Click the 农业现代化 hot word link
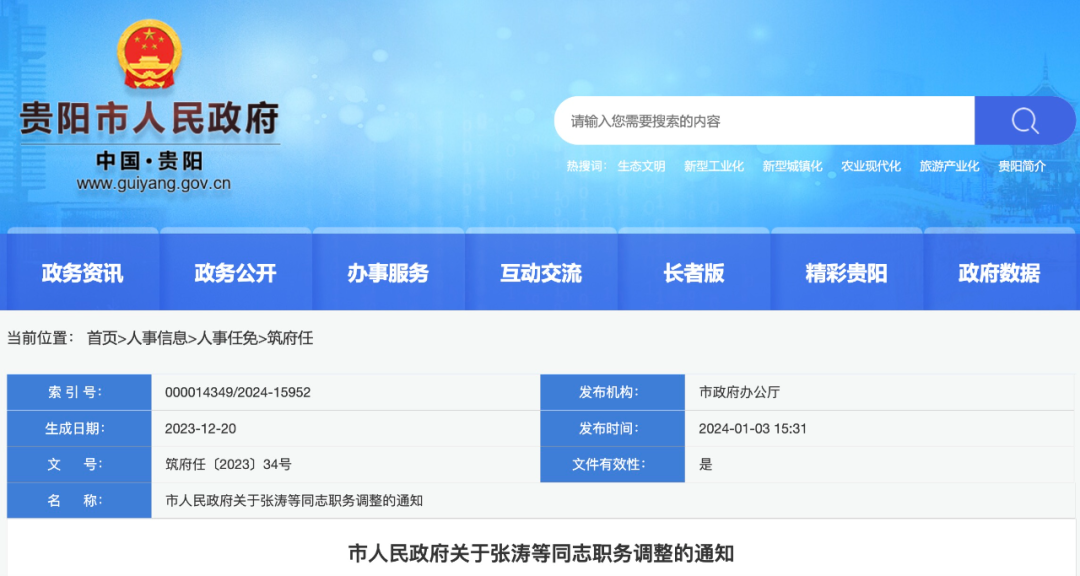Viewport: 1080px width, 576px height. [x=871, y=167]
